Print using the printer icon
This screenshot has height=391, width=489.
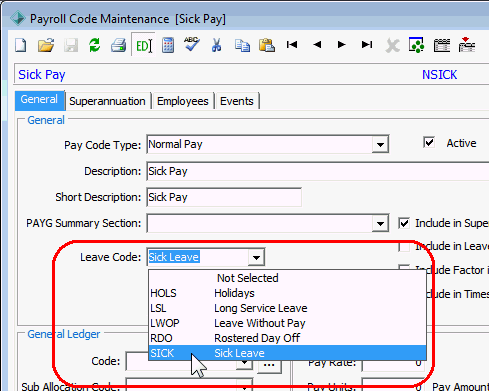coord(118,45)
